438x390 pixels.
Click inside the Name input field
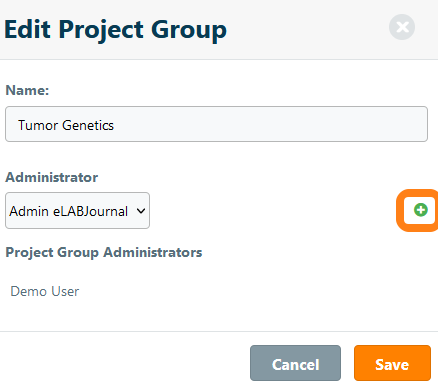pyautogui.click(x=216, y=124)
